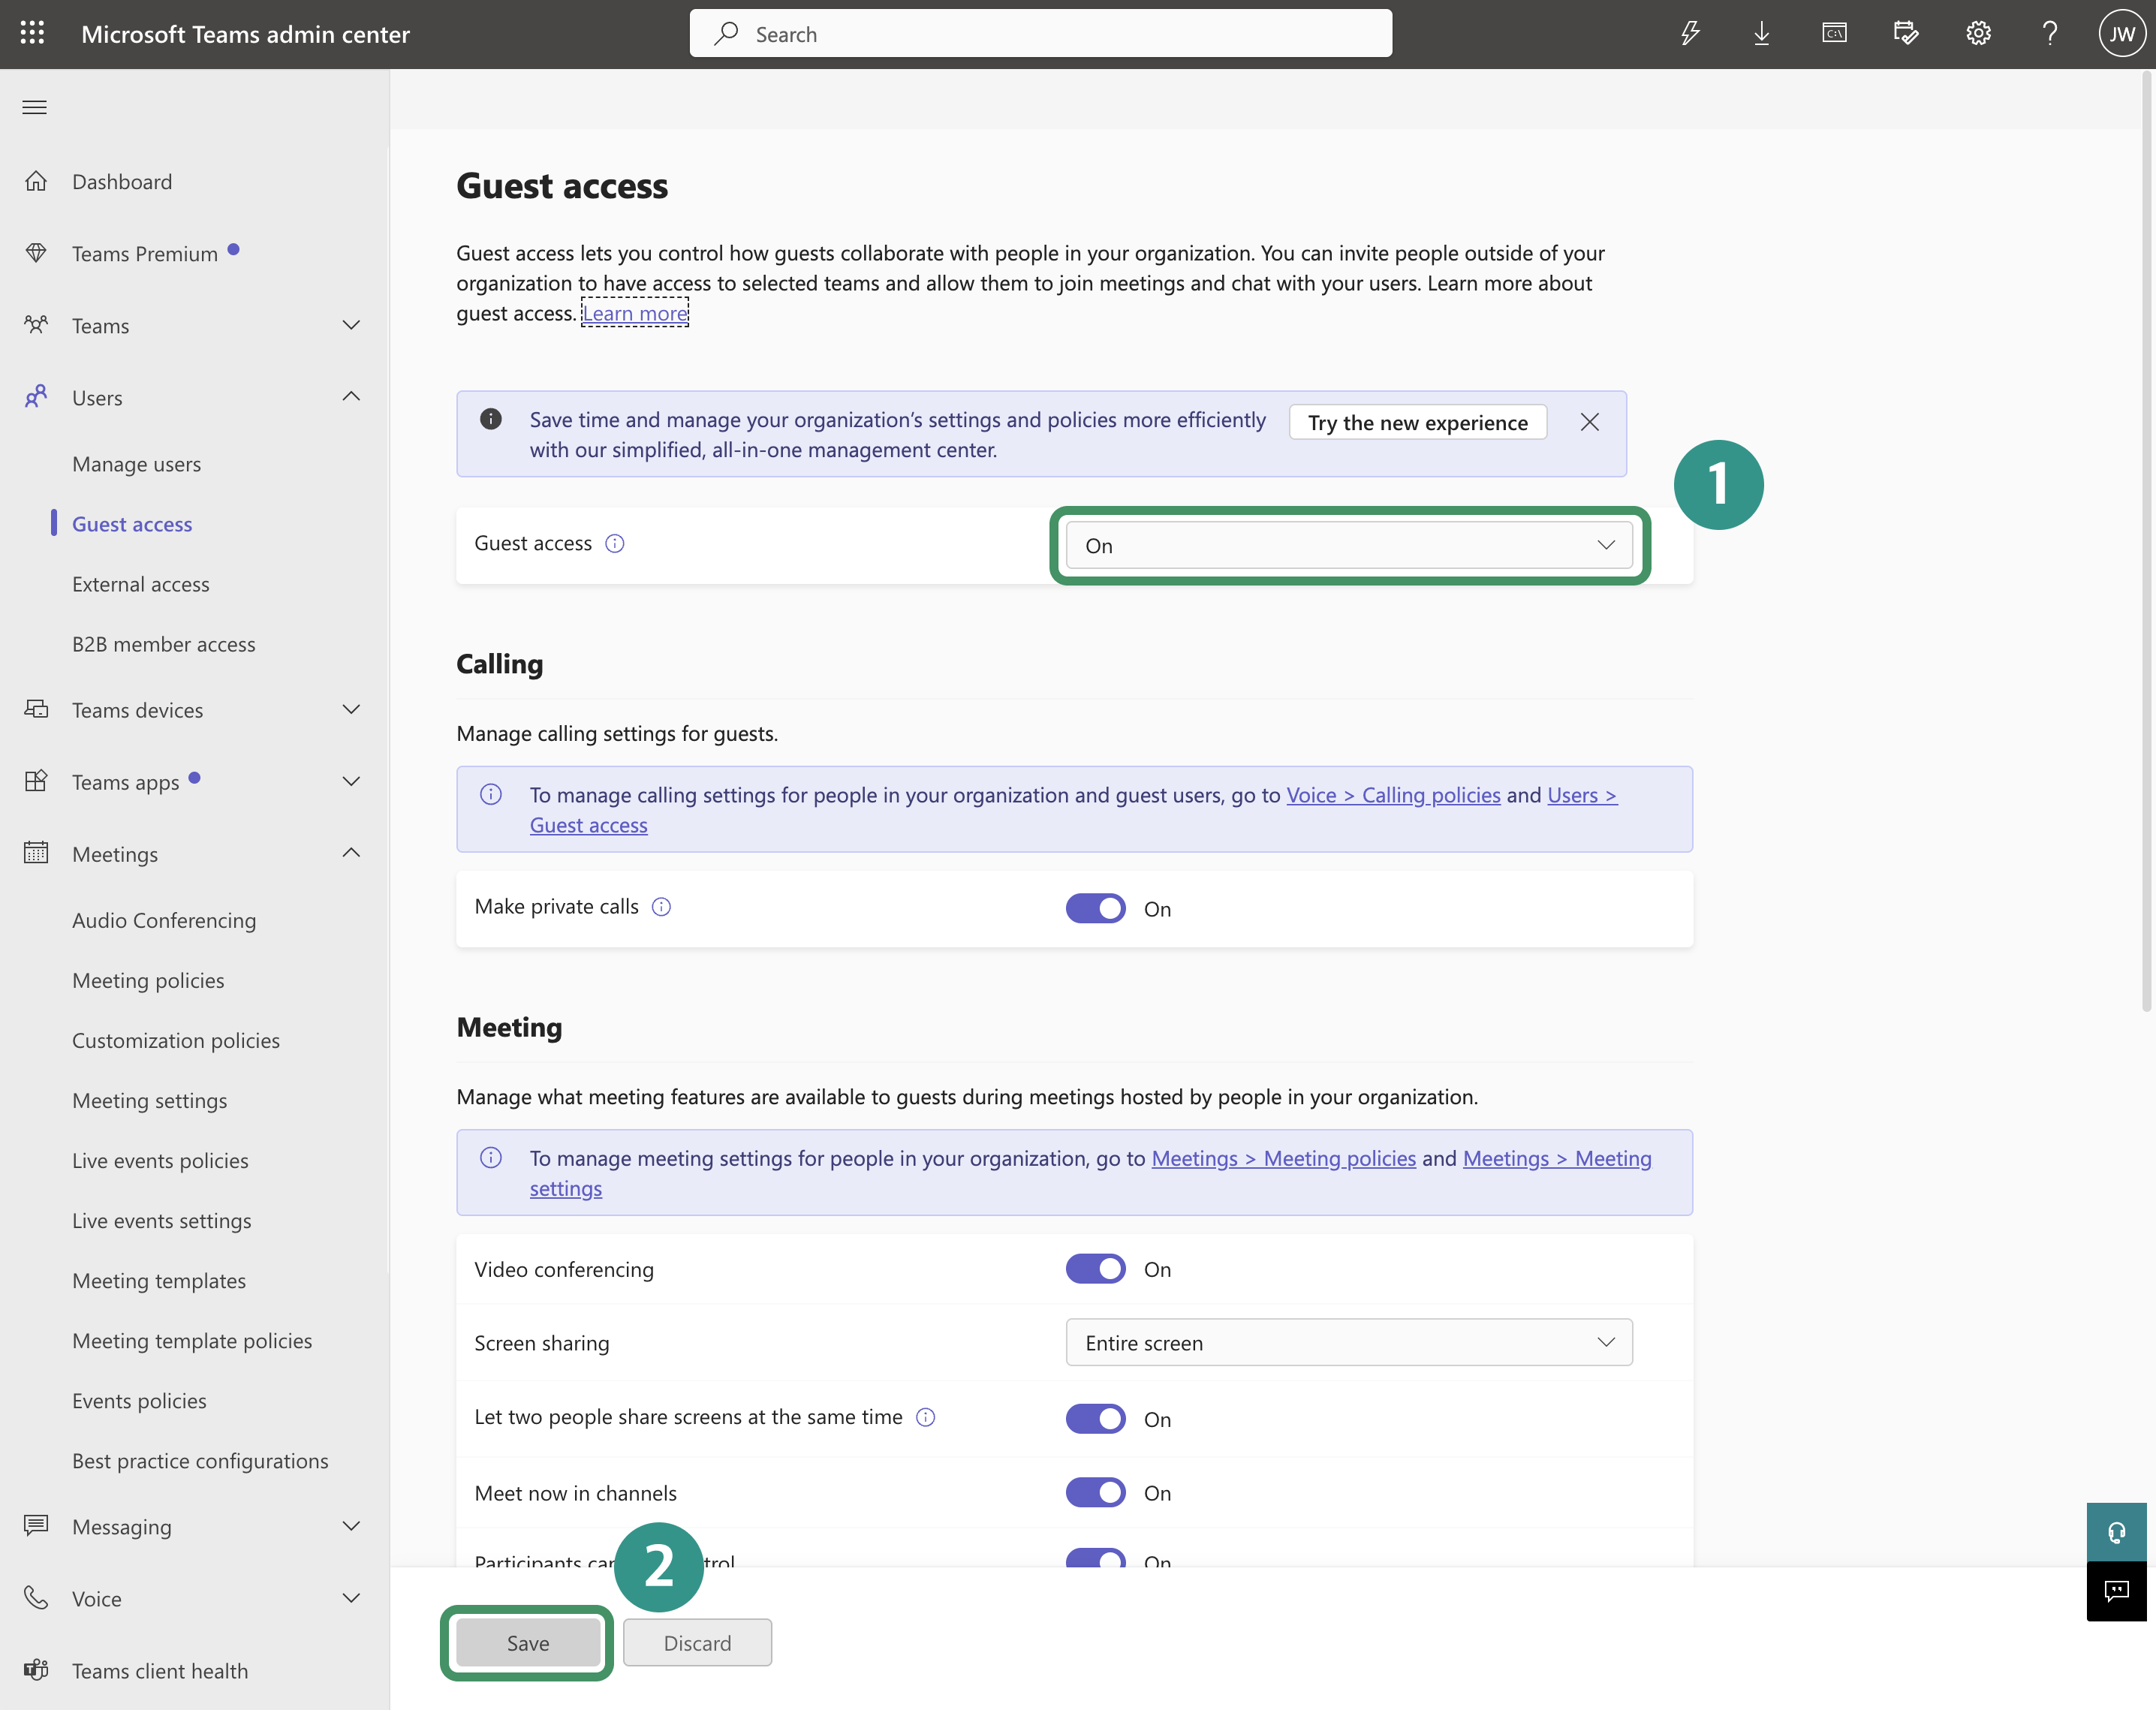Viewport: 2156px width, 1710px height.
Task: Click the info icon beside Guest access label
Action: pyautogui.click(x=615, y=543)
